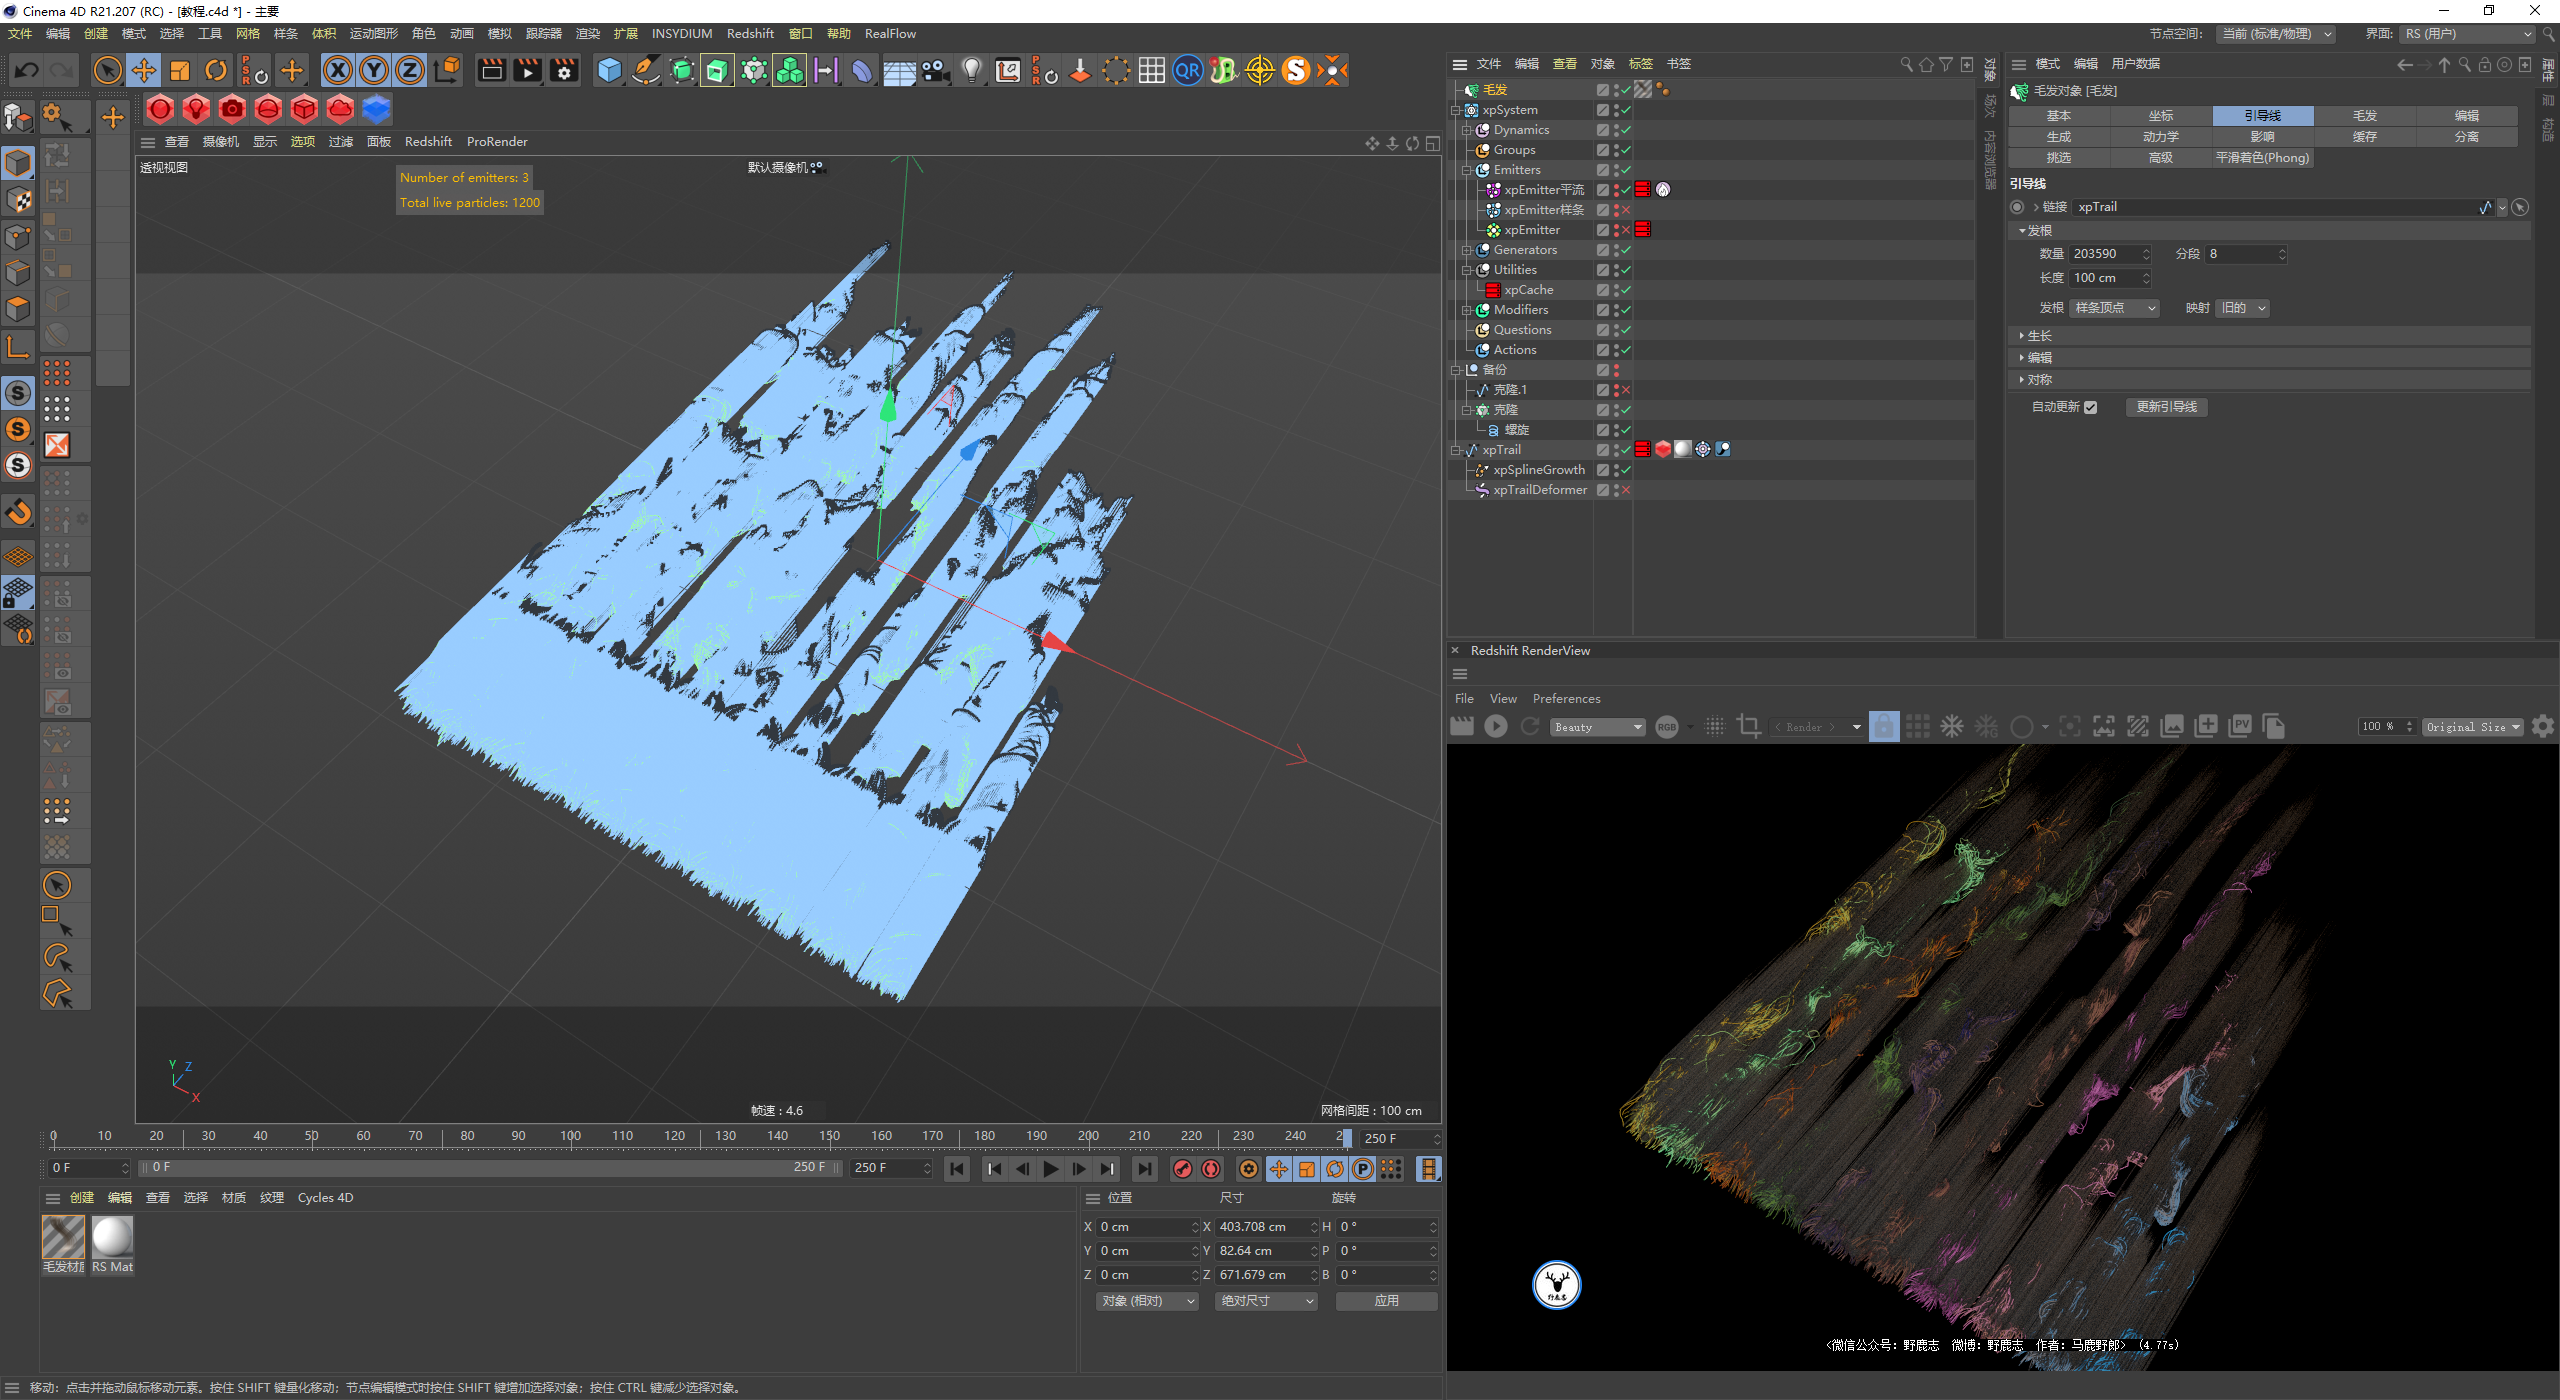
Task: Click the Undo arrow icon
Action: coord(27,70)
